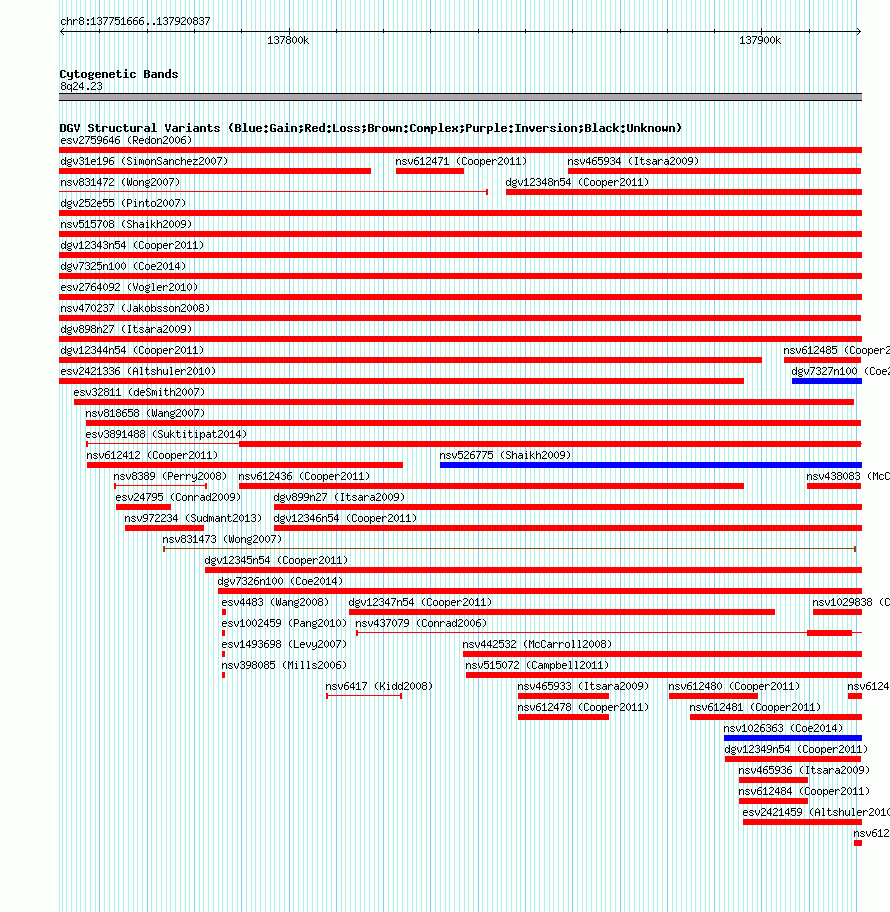Select esv4483 (Wang2008) label
The height and width of the screenshot is (912, 890).
point(275,601)
